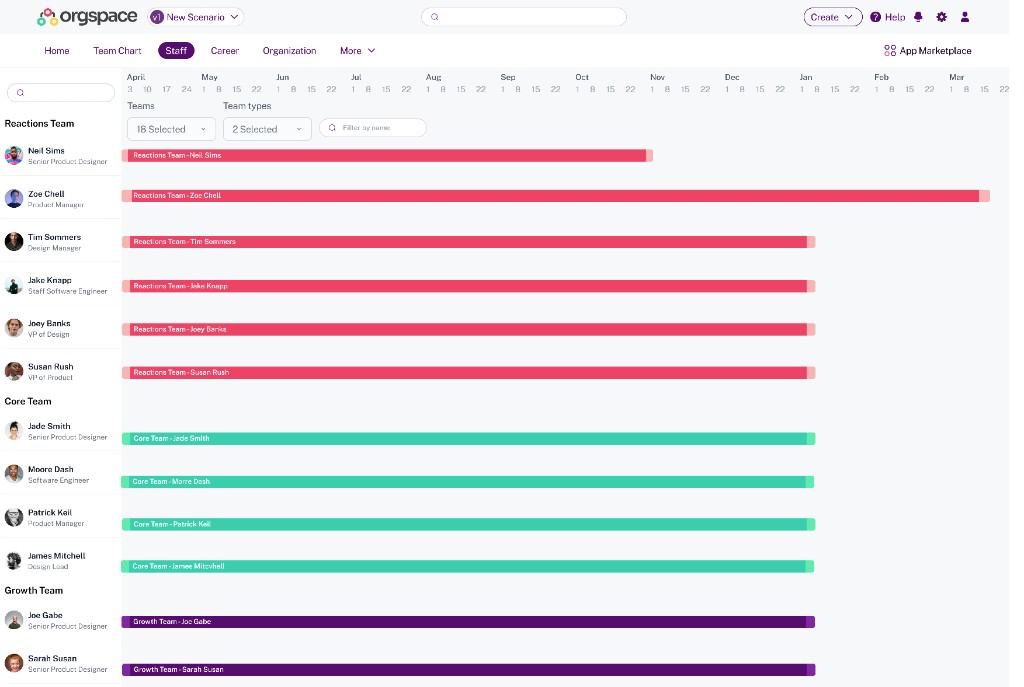Click the Oct month label in timeline
1024x687 pixels.
pos(582,77)
